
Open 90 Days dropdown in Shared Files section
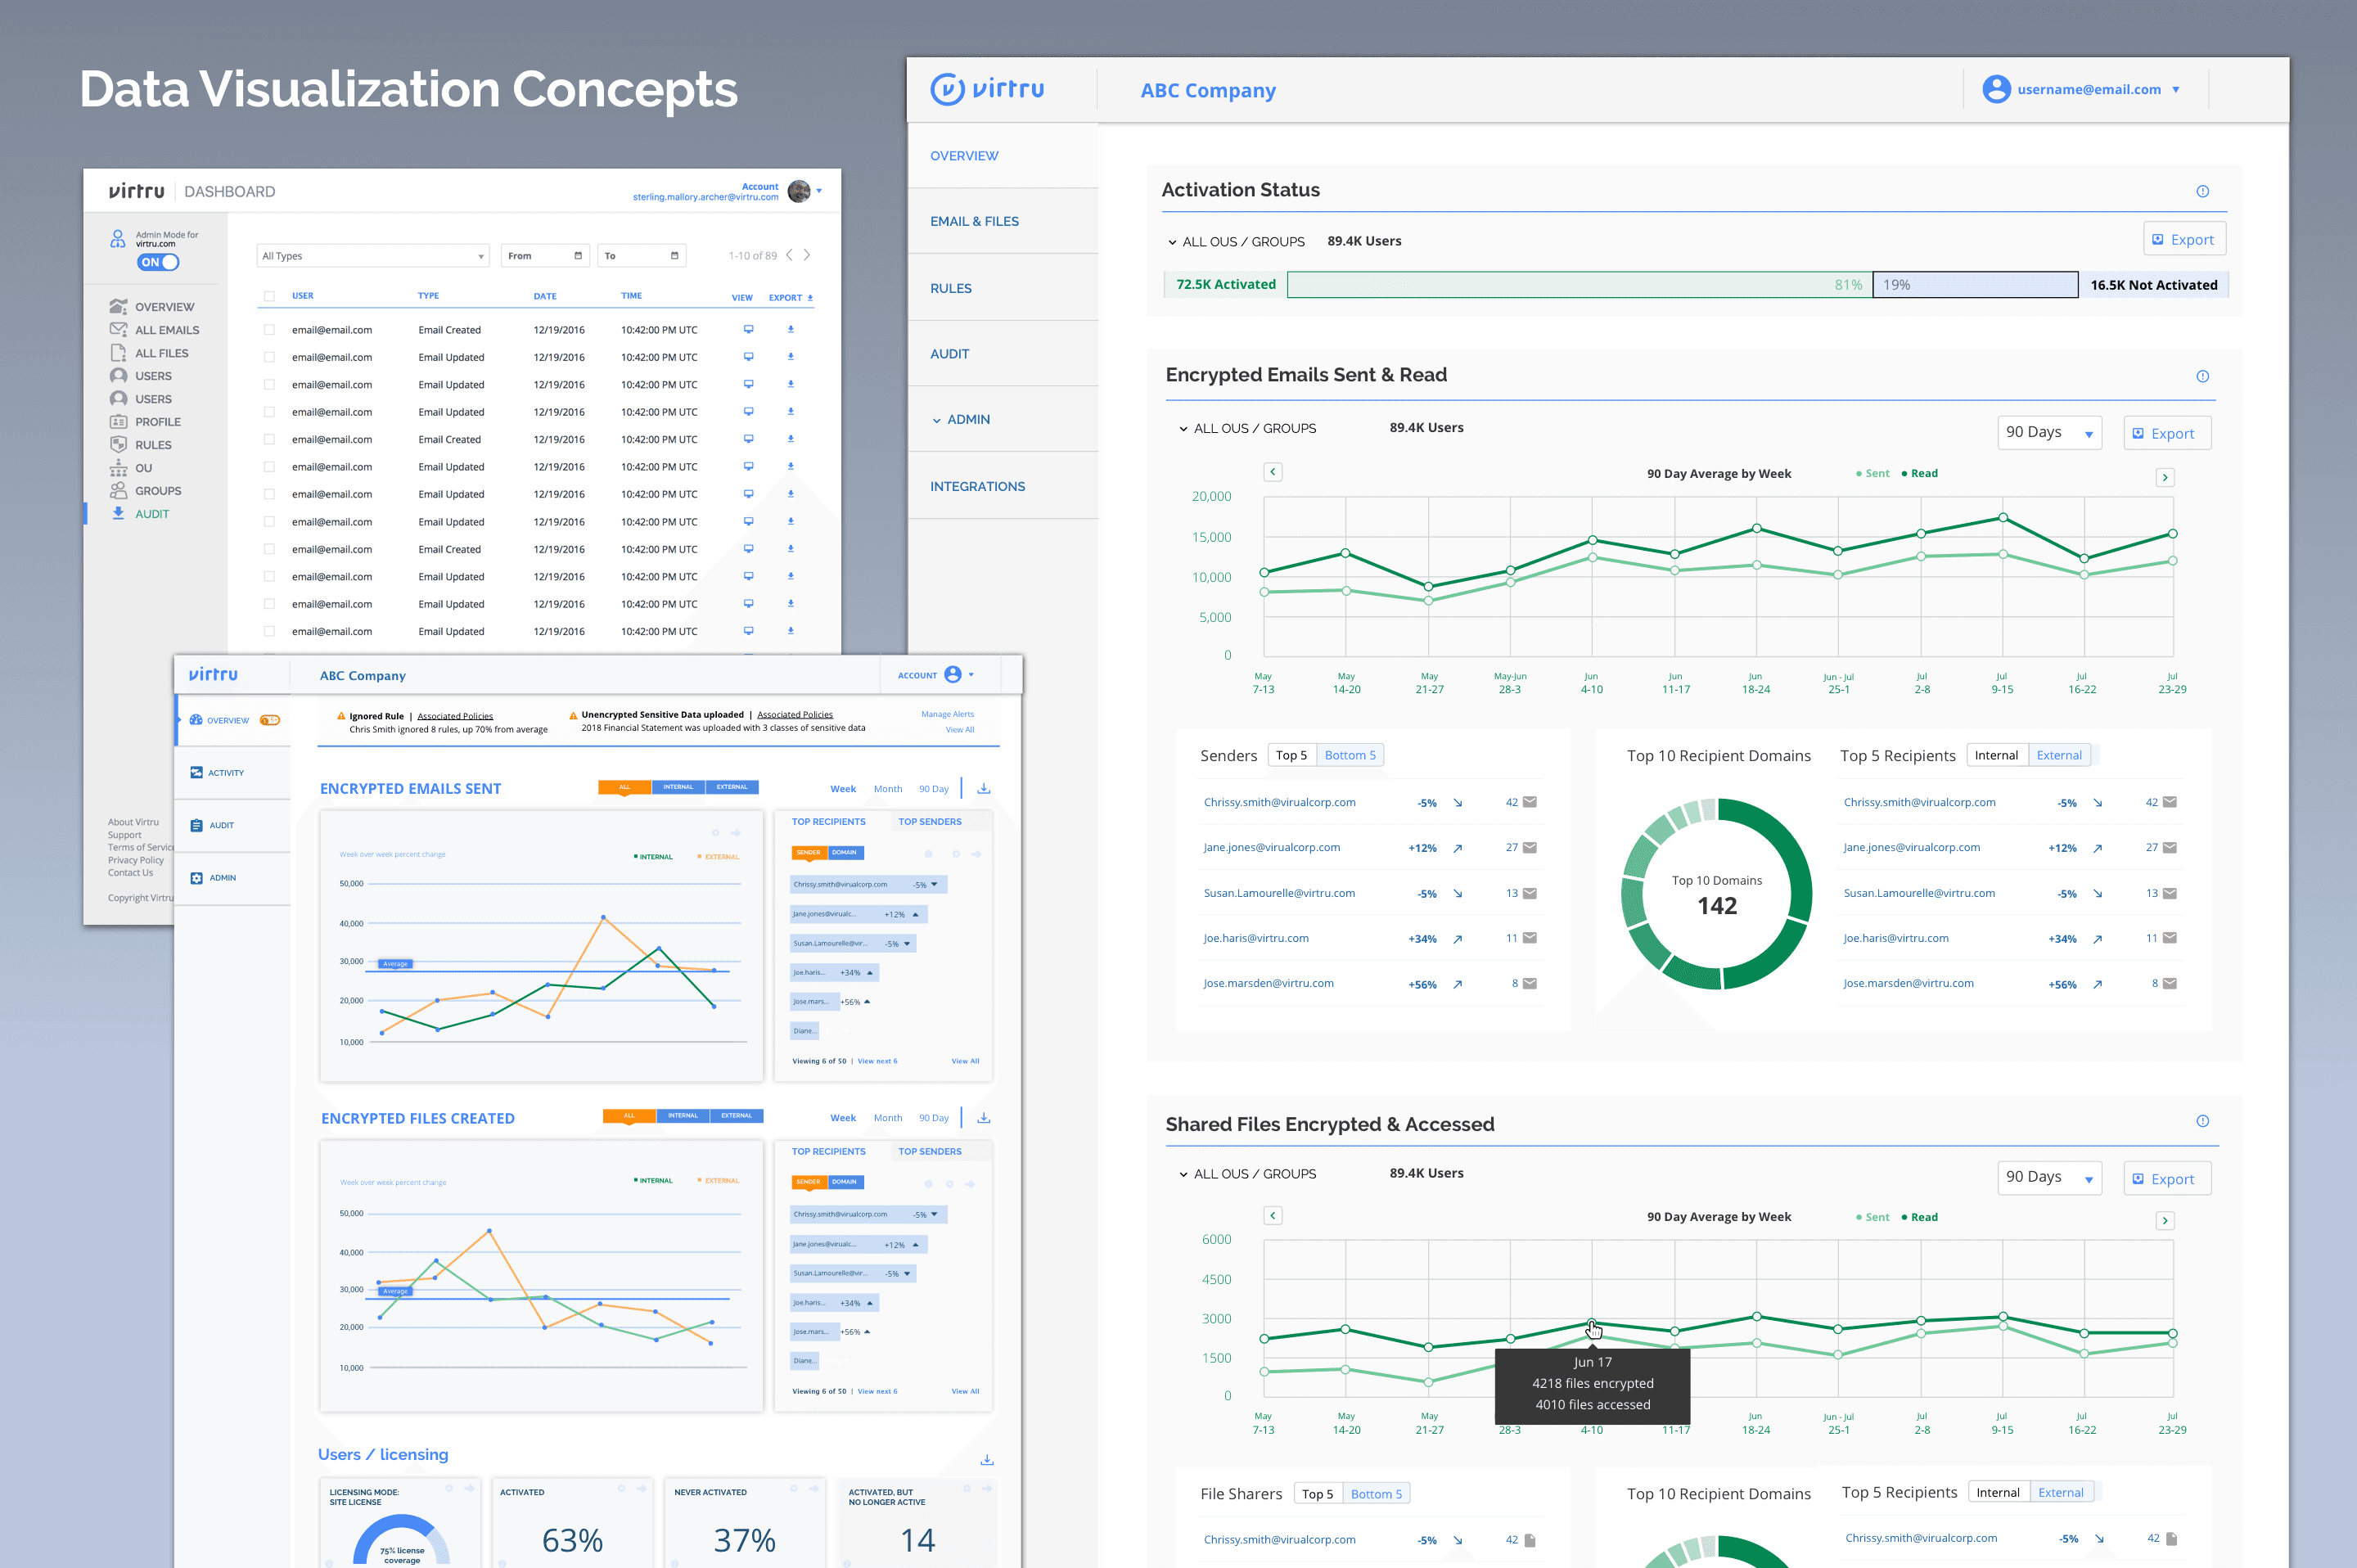click(x=2049, y=1177)
